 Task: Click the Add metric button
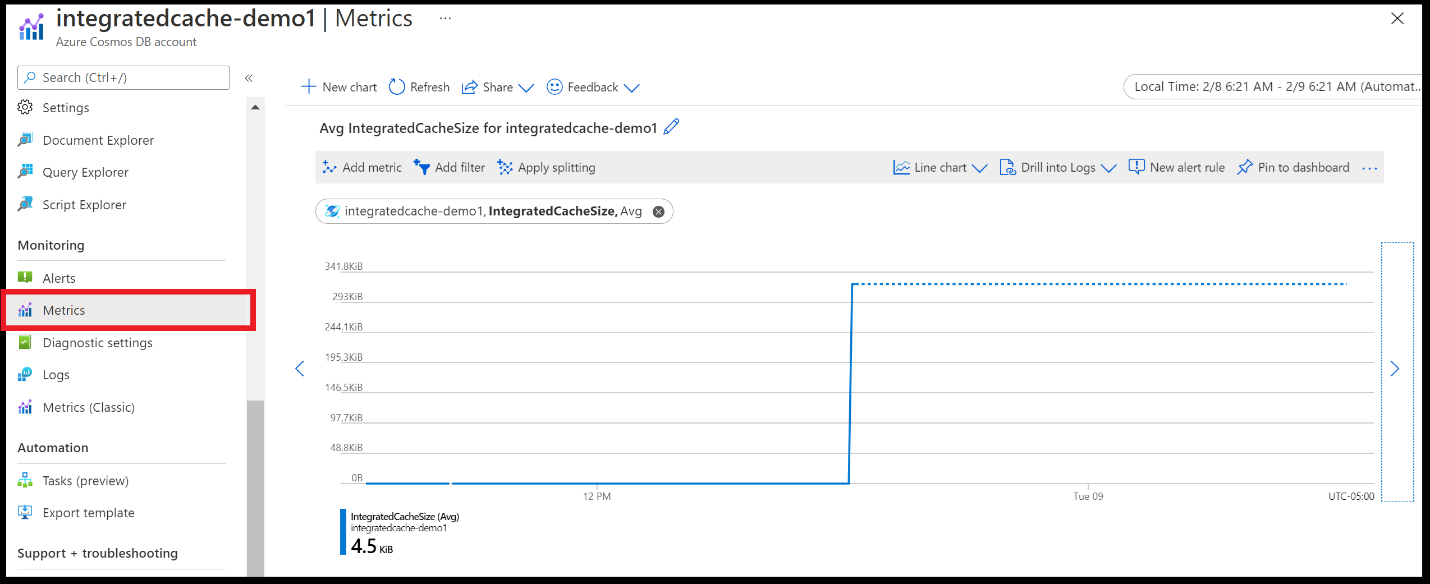362,167
